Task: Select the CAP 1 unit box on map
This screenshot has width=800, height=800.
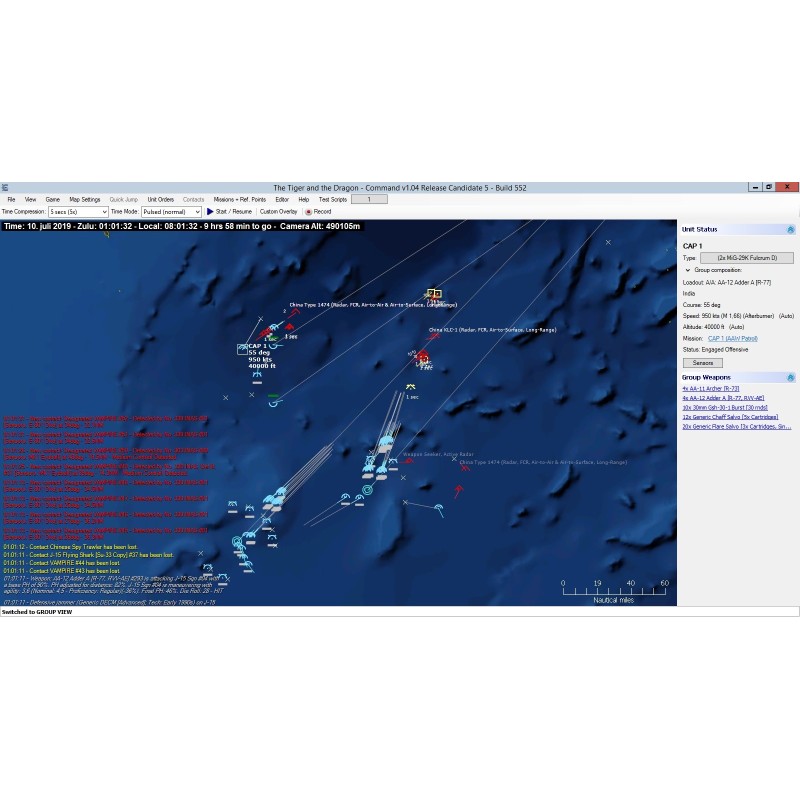Action: tap(242, 349)
